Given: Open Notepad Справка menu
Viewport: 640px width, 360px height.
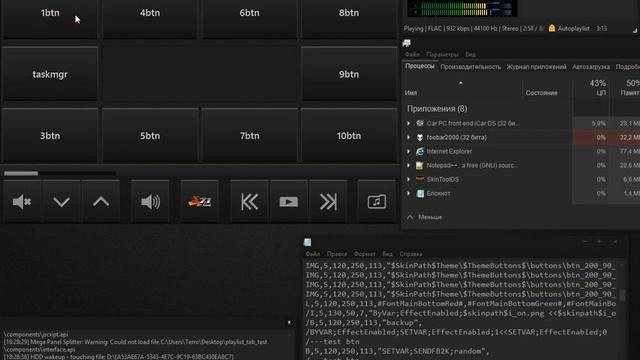Looking at the screenshot, I should click(x=411, y=254).
